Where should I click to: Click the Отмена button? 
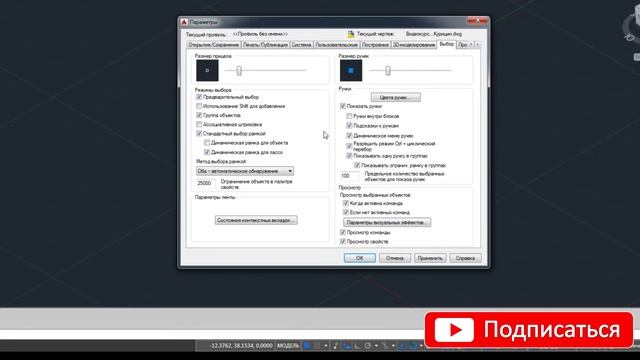coord(395,258)
